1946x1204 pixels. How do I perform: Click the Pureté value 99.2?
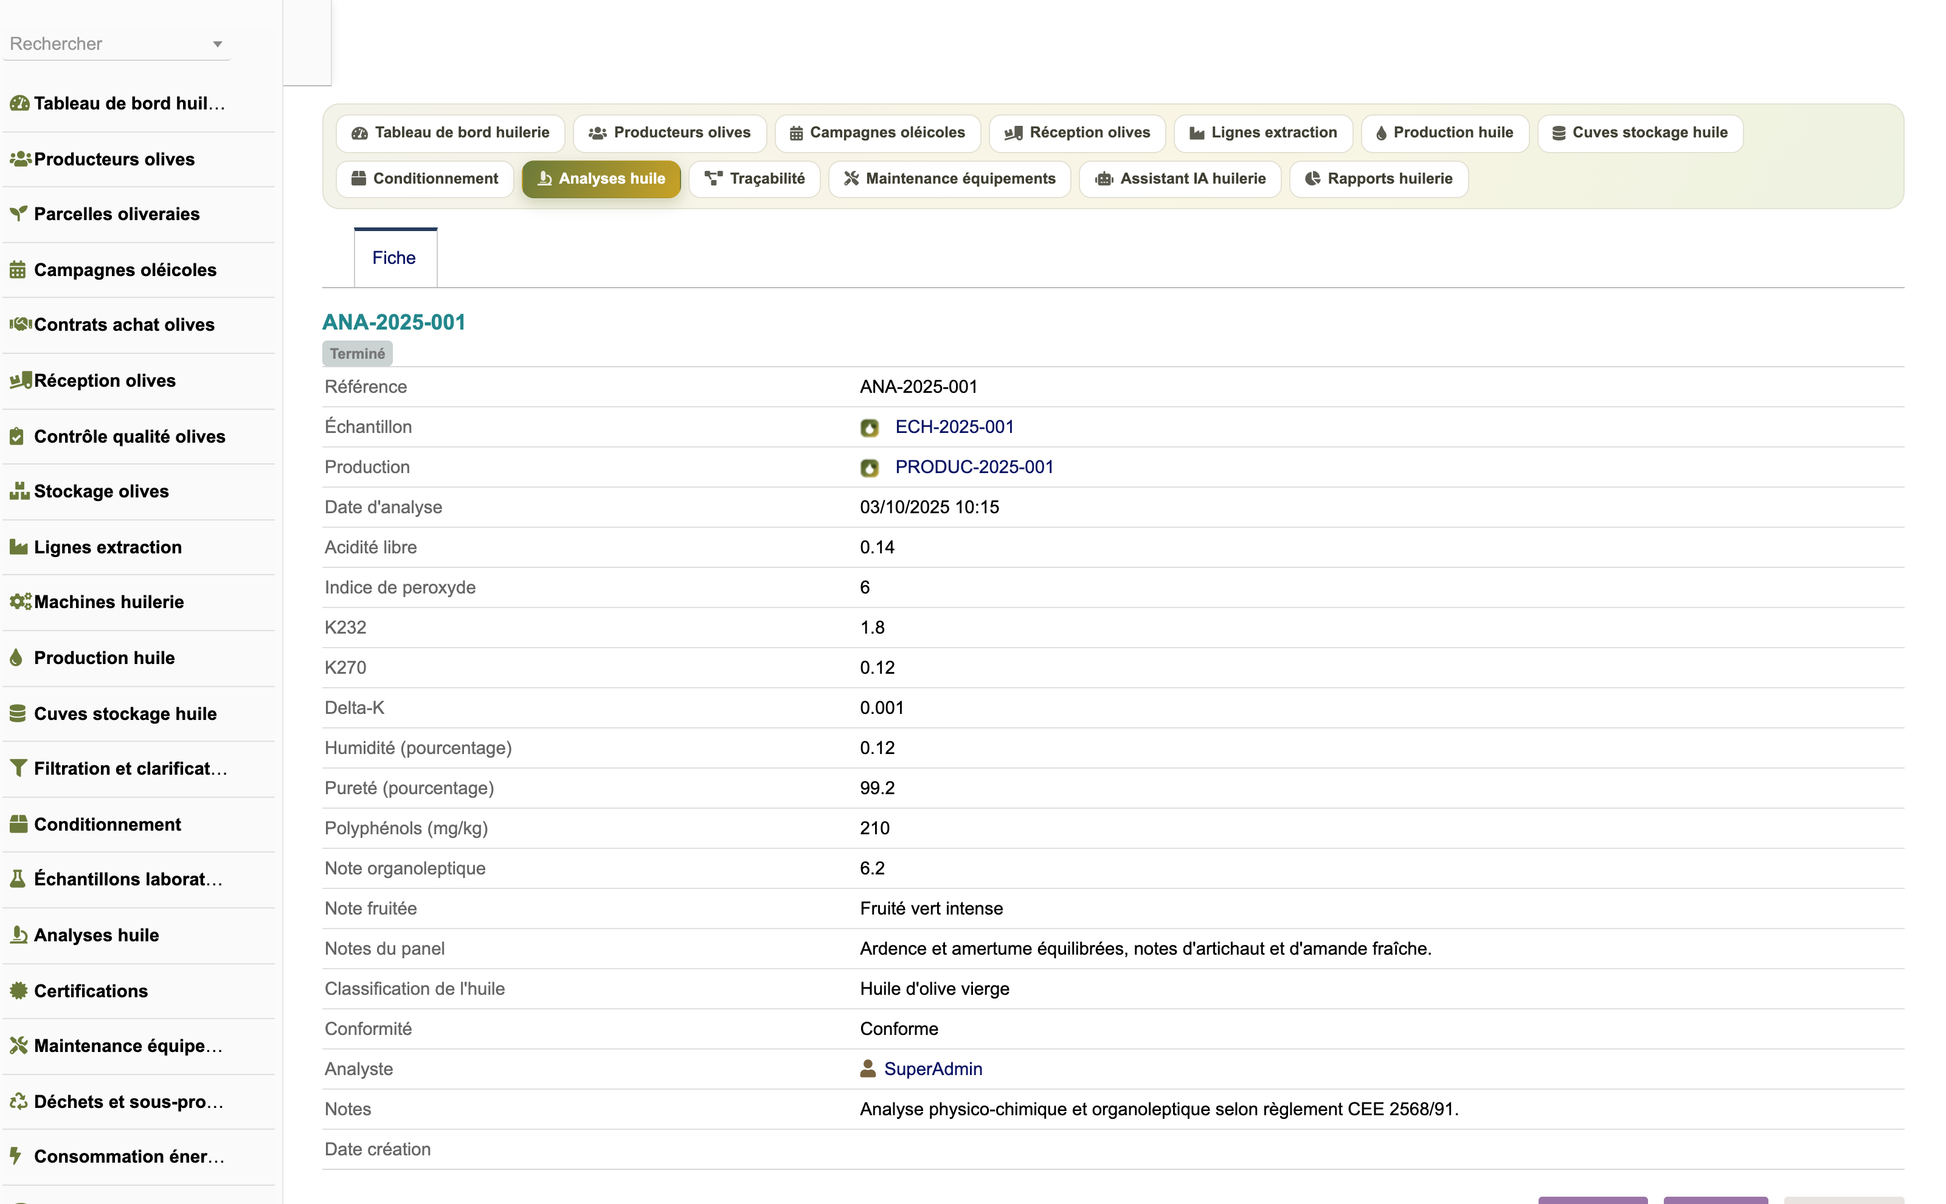[877, 788]
